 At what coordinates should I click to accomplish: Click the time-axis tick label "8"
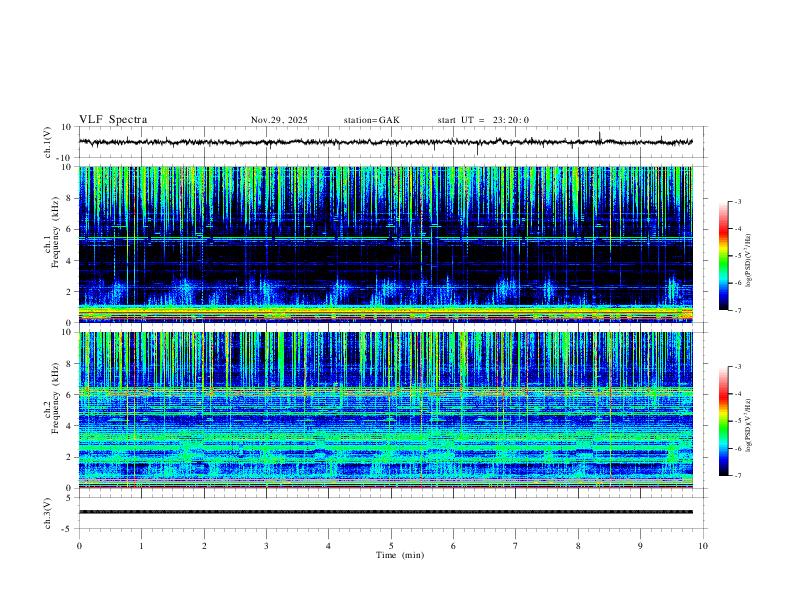click(578, 546)
